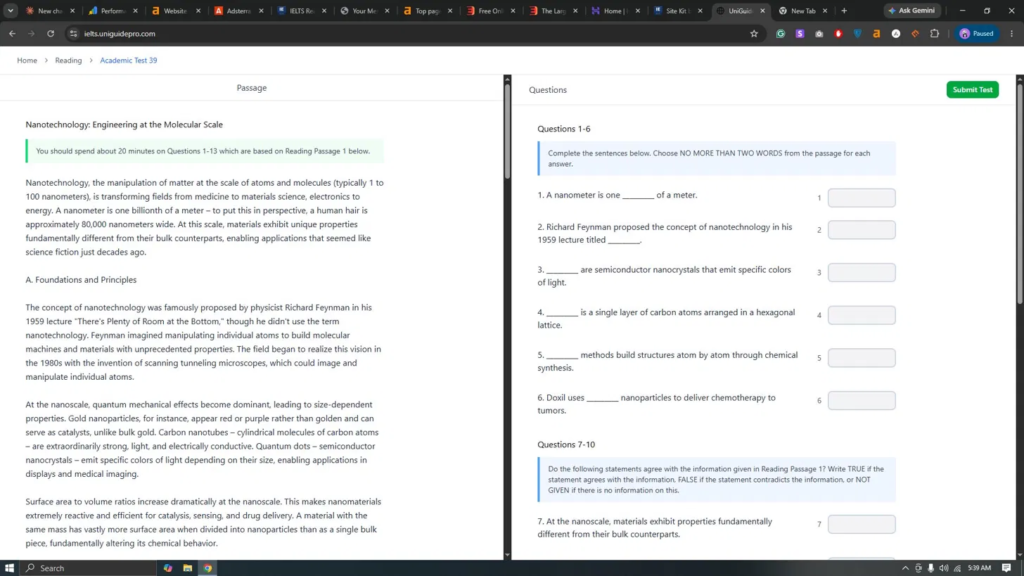The width and height of the screenshot is (1024, 576).
Task: Click the Submit Test button
Action: 972,89
